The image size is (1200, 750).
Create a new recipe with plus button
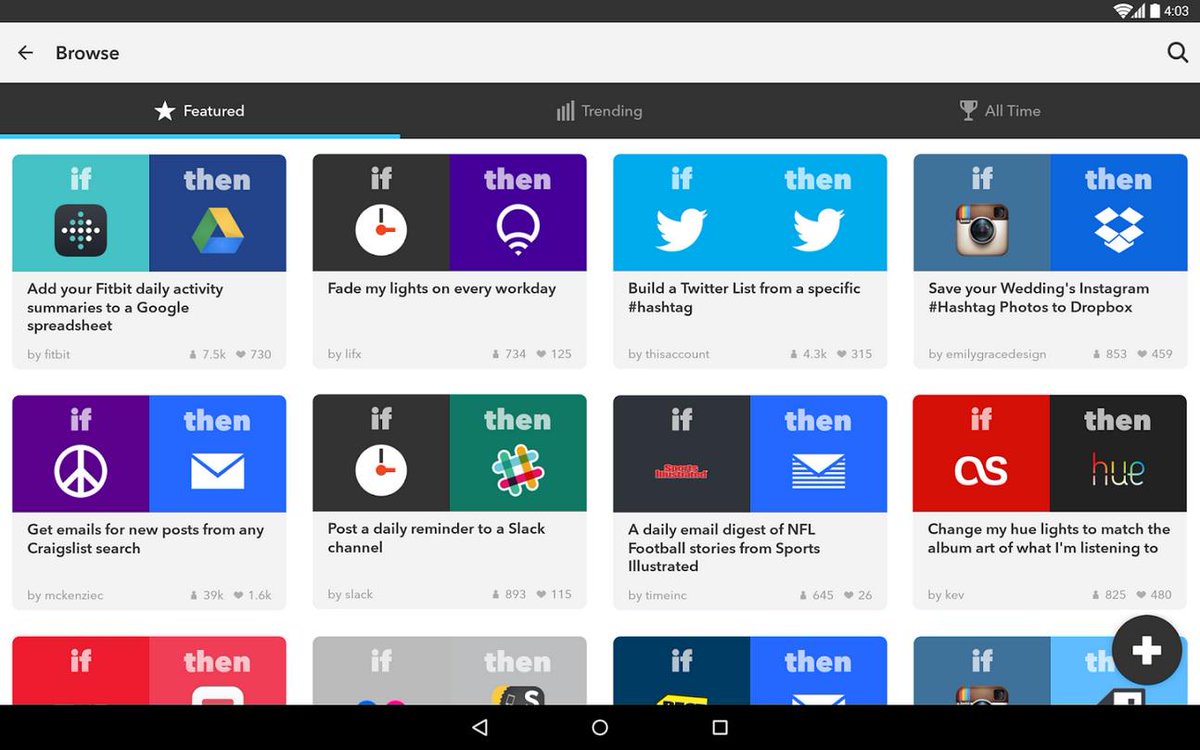tap(1146, 650)
